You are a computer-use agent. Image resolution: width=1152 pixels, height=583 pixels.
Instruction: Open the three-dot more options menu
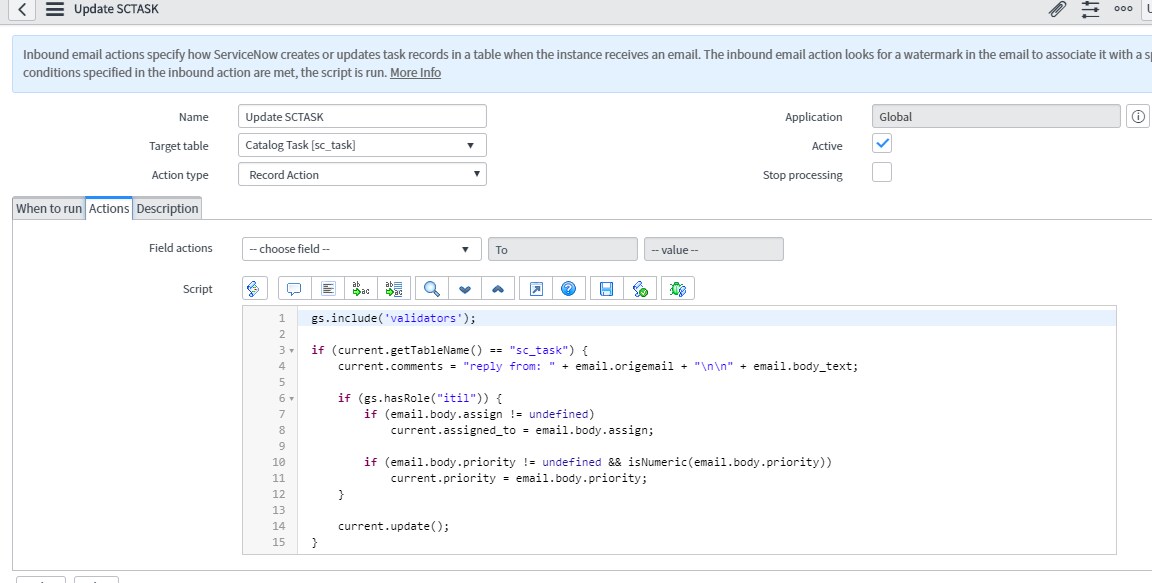(1123, 10)
